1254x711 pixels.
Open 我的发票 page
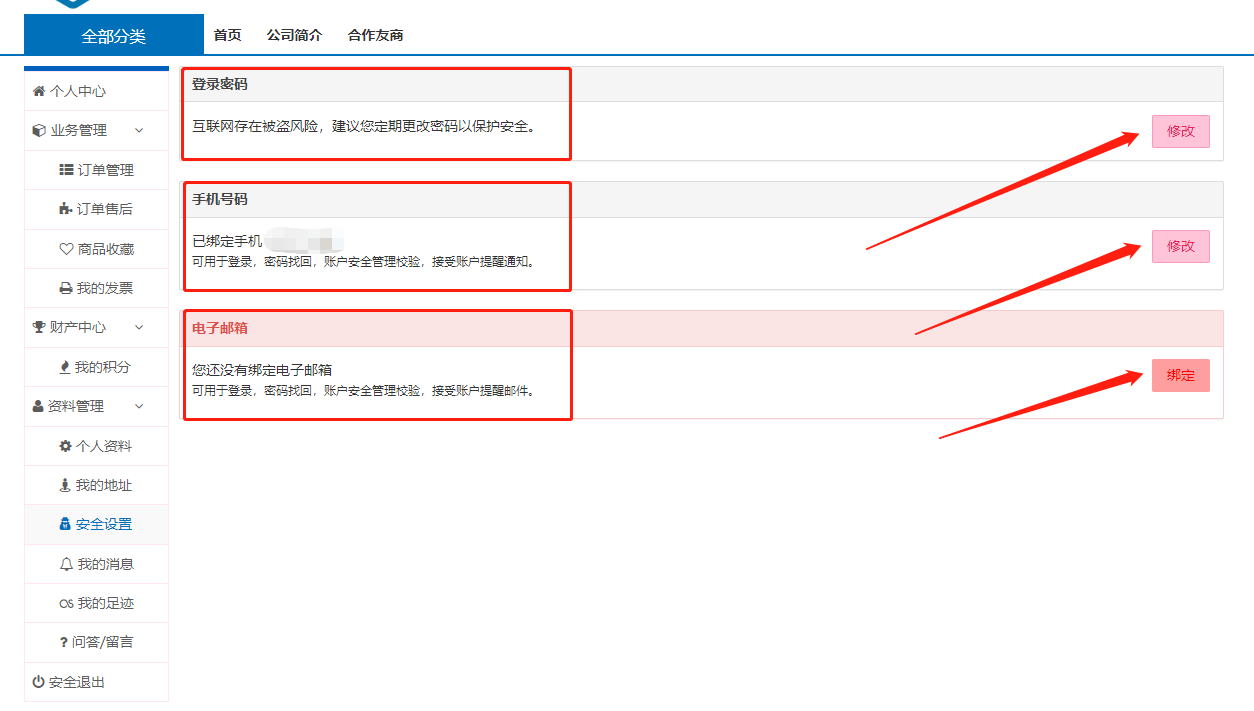[x=96, y=288]
